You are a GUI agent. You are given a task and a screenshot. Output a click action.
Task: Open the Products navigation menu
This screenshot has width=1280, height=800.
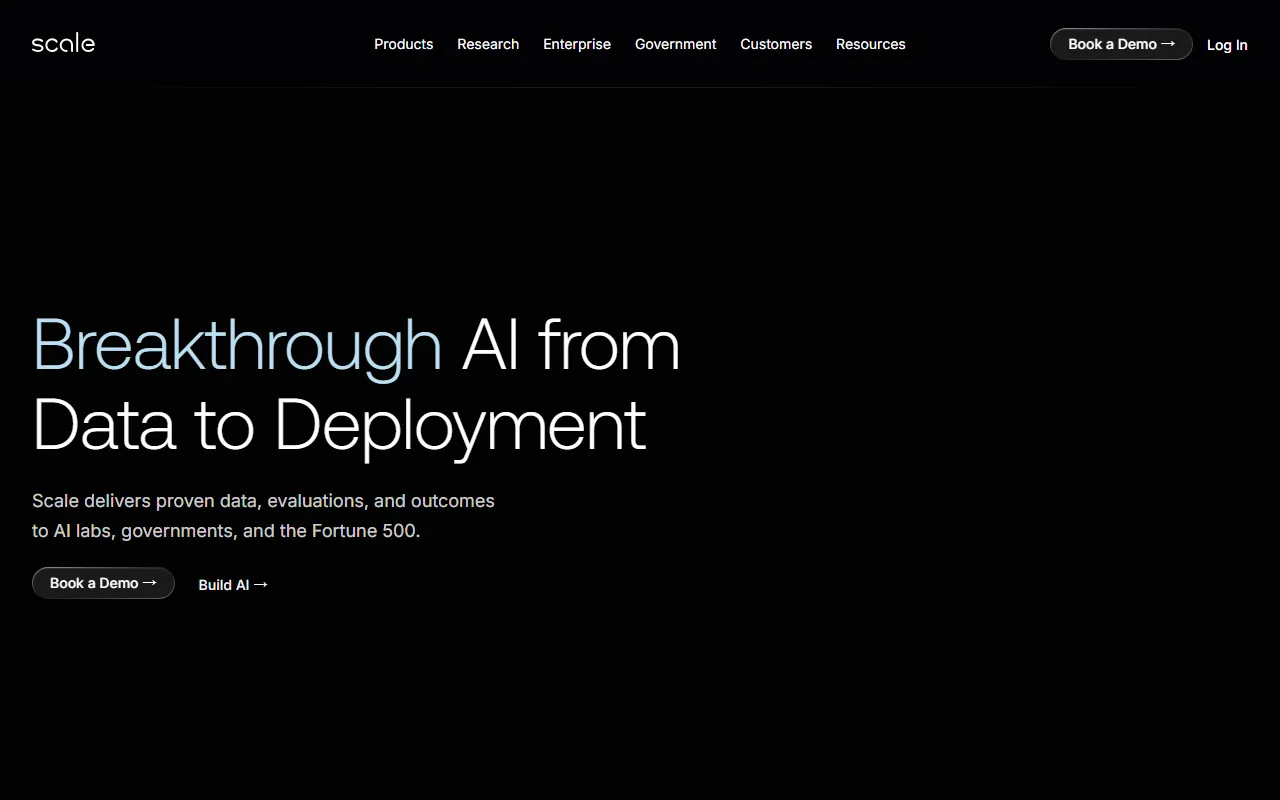(x=403, y=44)
